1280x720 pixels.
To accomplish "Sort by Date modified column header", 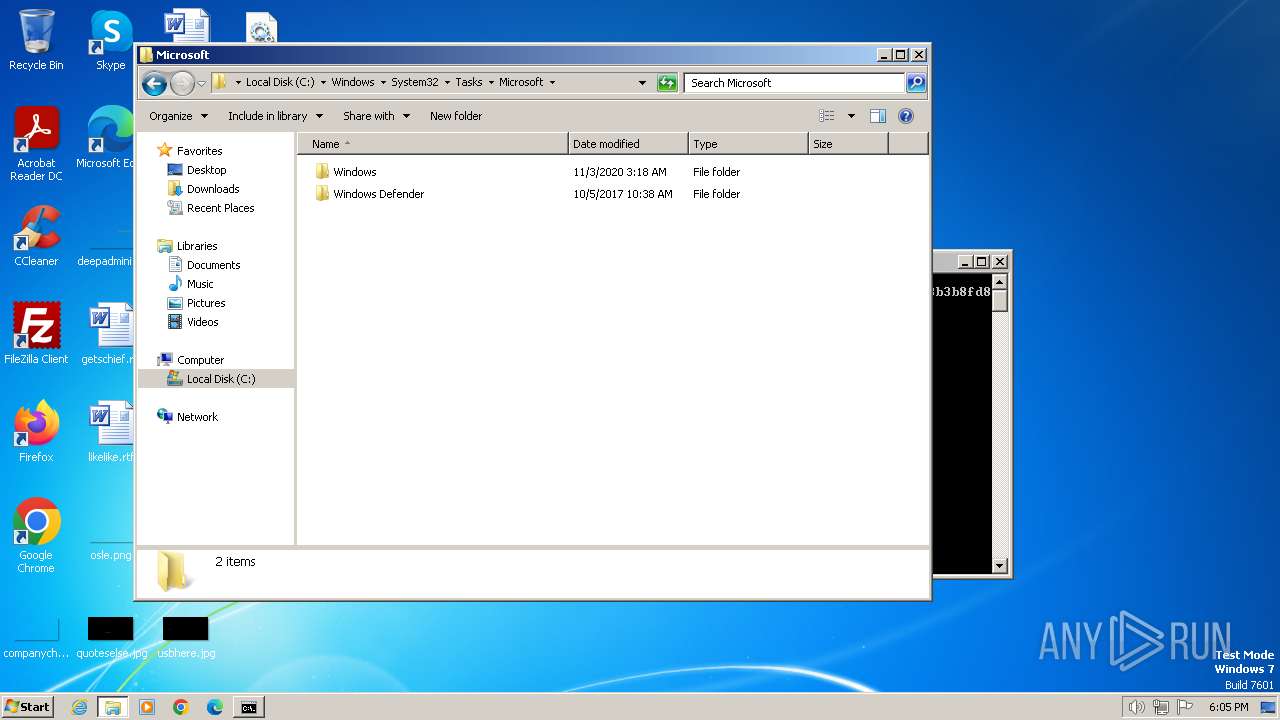I will tap(628, 144).
